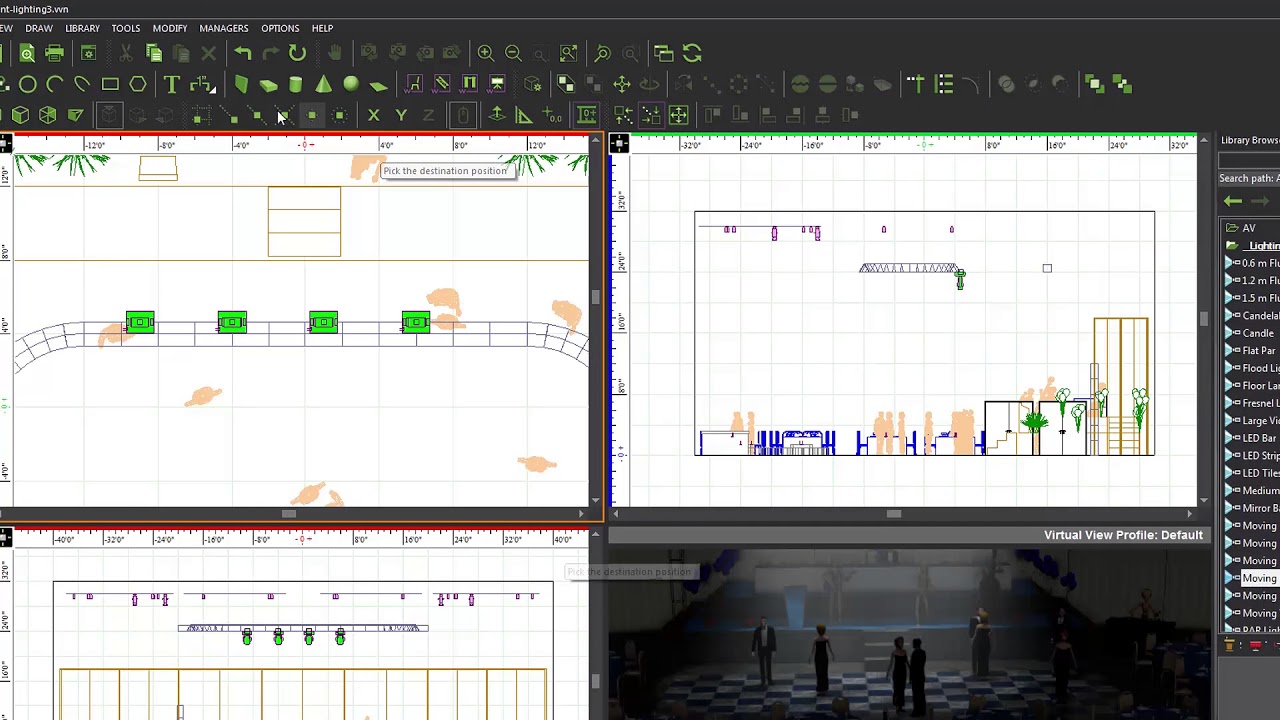Select the hexagon polygon tool
The image size is (1280, 720).
(x=138, y=84)
